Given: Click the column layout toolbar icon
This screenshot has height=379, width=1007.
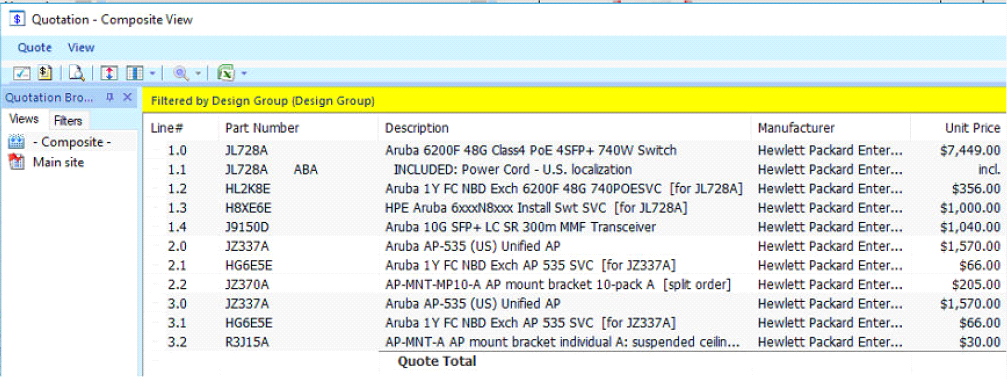Looking at the screenshot, I should [x=135, y=73].
